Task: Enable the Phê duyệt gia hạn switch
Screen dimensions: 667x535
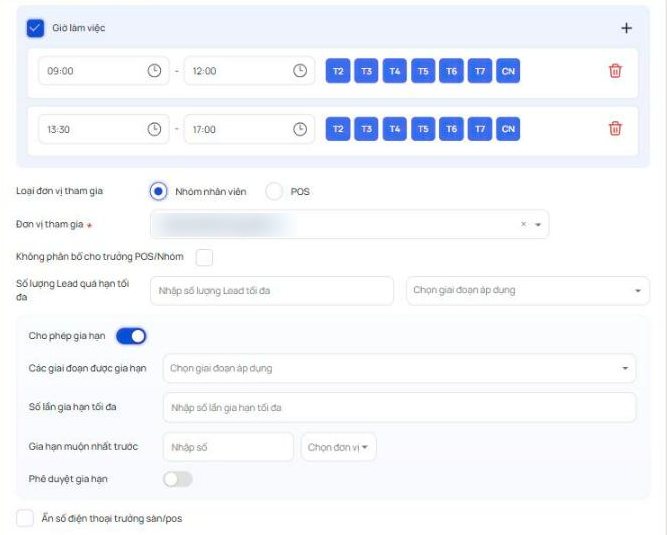Action: pos(178,479)
